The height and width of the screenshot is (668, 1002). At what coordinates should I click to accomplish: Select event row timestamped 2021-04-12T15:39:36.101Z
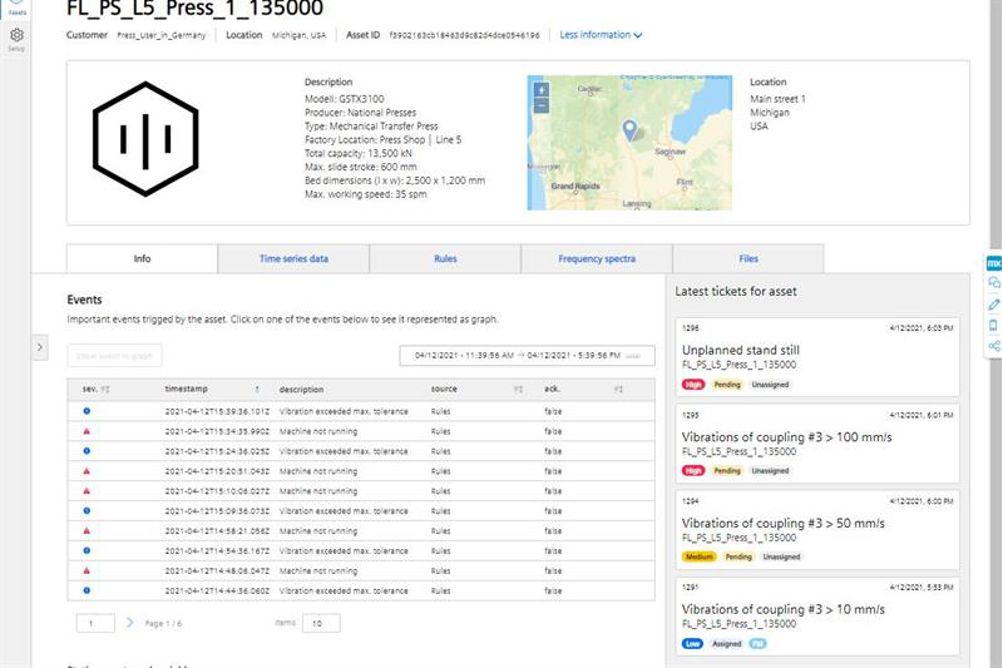pos(361,411)
